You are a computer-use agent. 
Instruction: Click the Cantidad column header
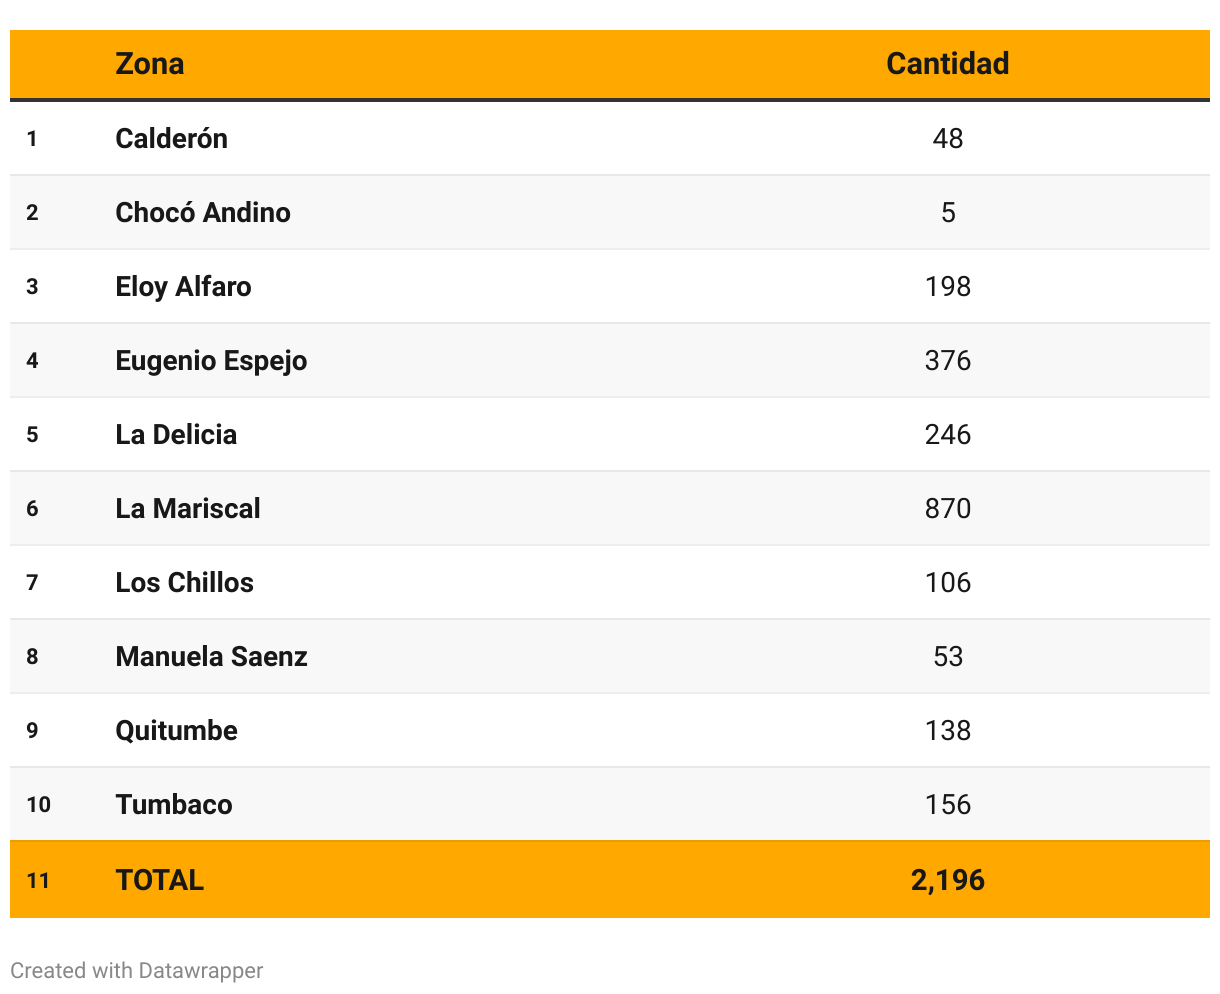947,64
